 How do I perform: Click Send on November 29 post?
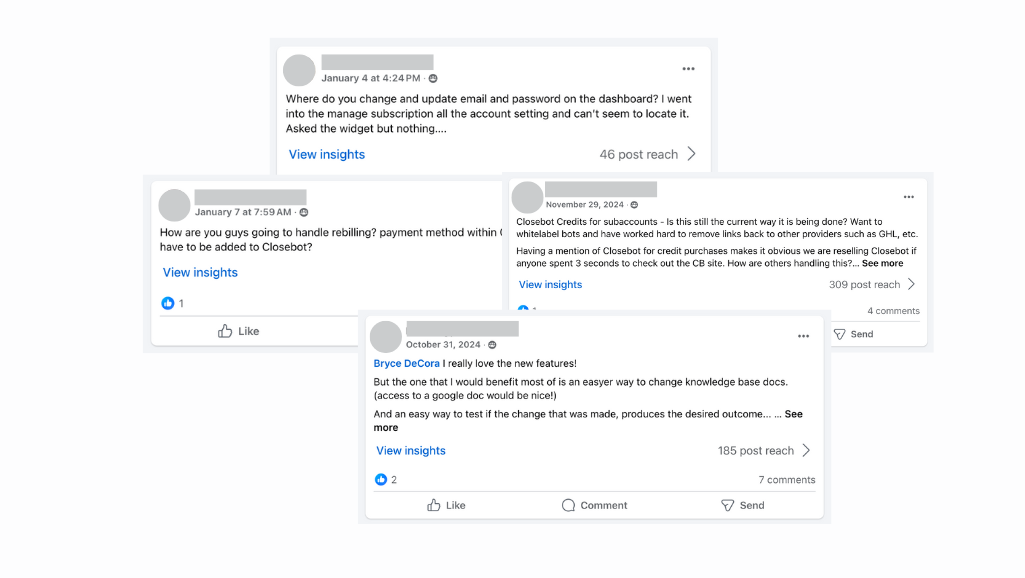pos(854,334)
